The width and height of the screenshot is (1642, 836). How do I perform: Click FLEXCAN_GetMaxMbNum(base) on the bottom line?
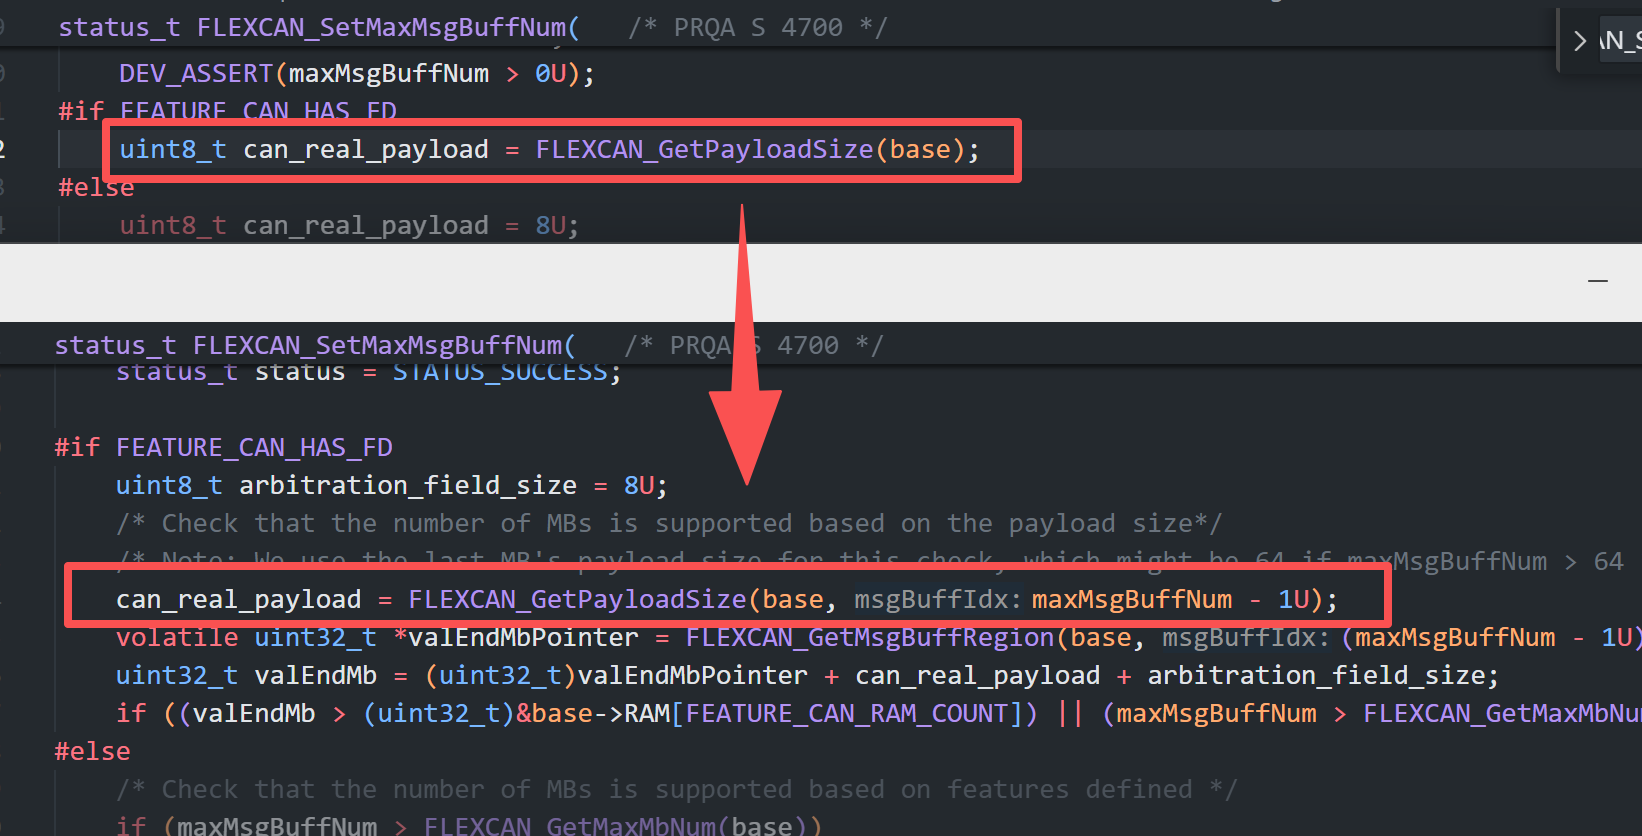621,826
